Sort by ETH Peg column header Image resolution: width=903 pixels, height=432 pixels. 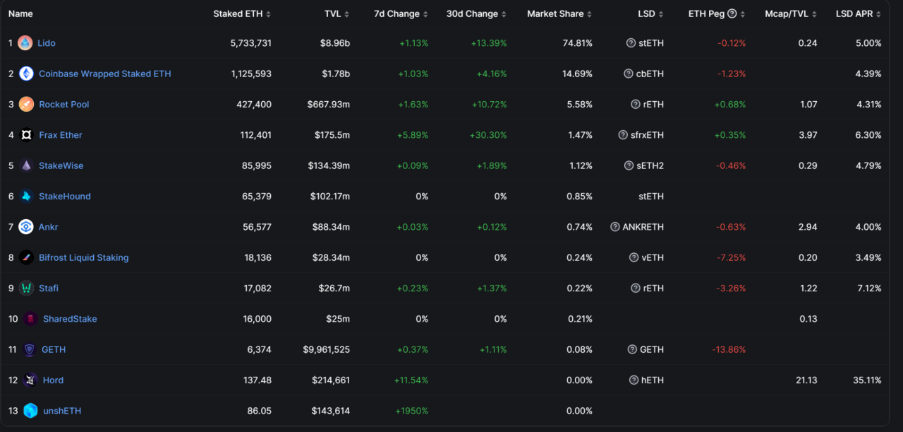click(717, 14)
